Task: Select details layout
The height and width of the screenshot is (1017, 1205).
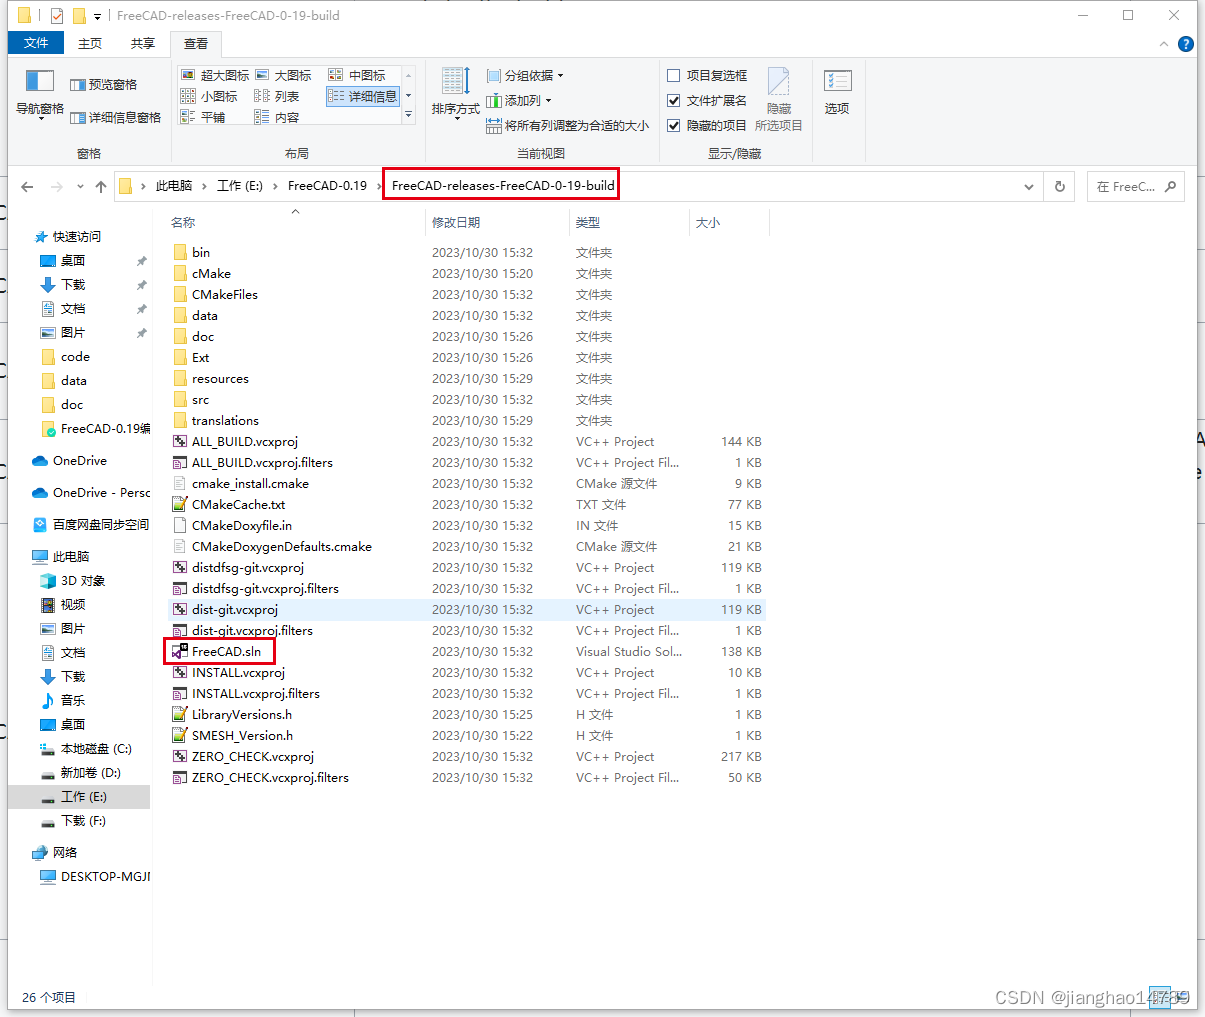Action: click(362, 96)
